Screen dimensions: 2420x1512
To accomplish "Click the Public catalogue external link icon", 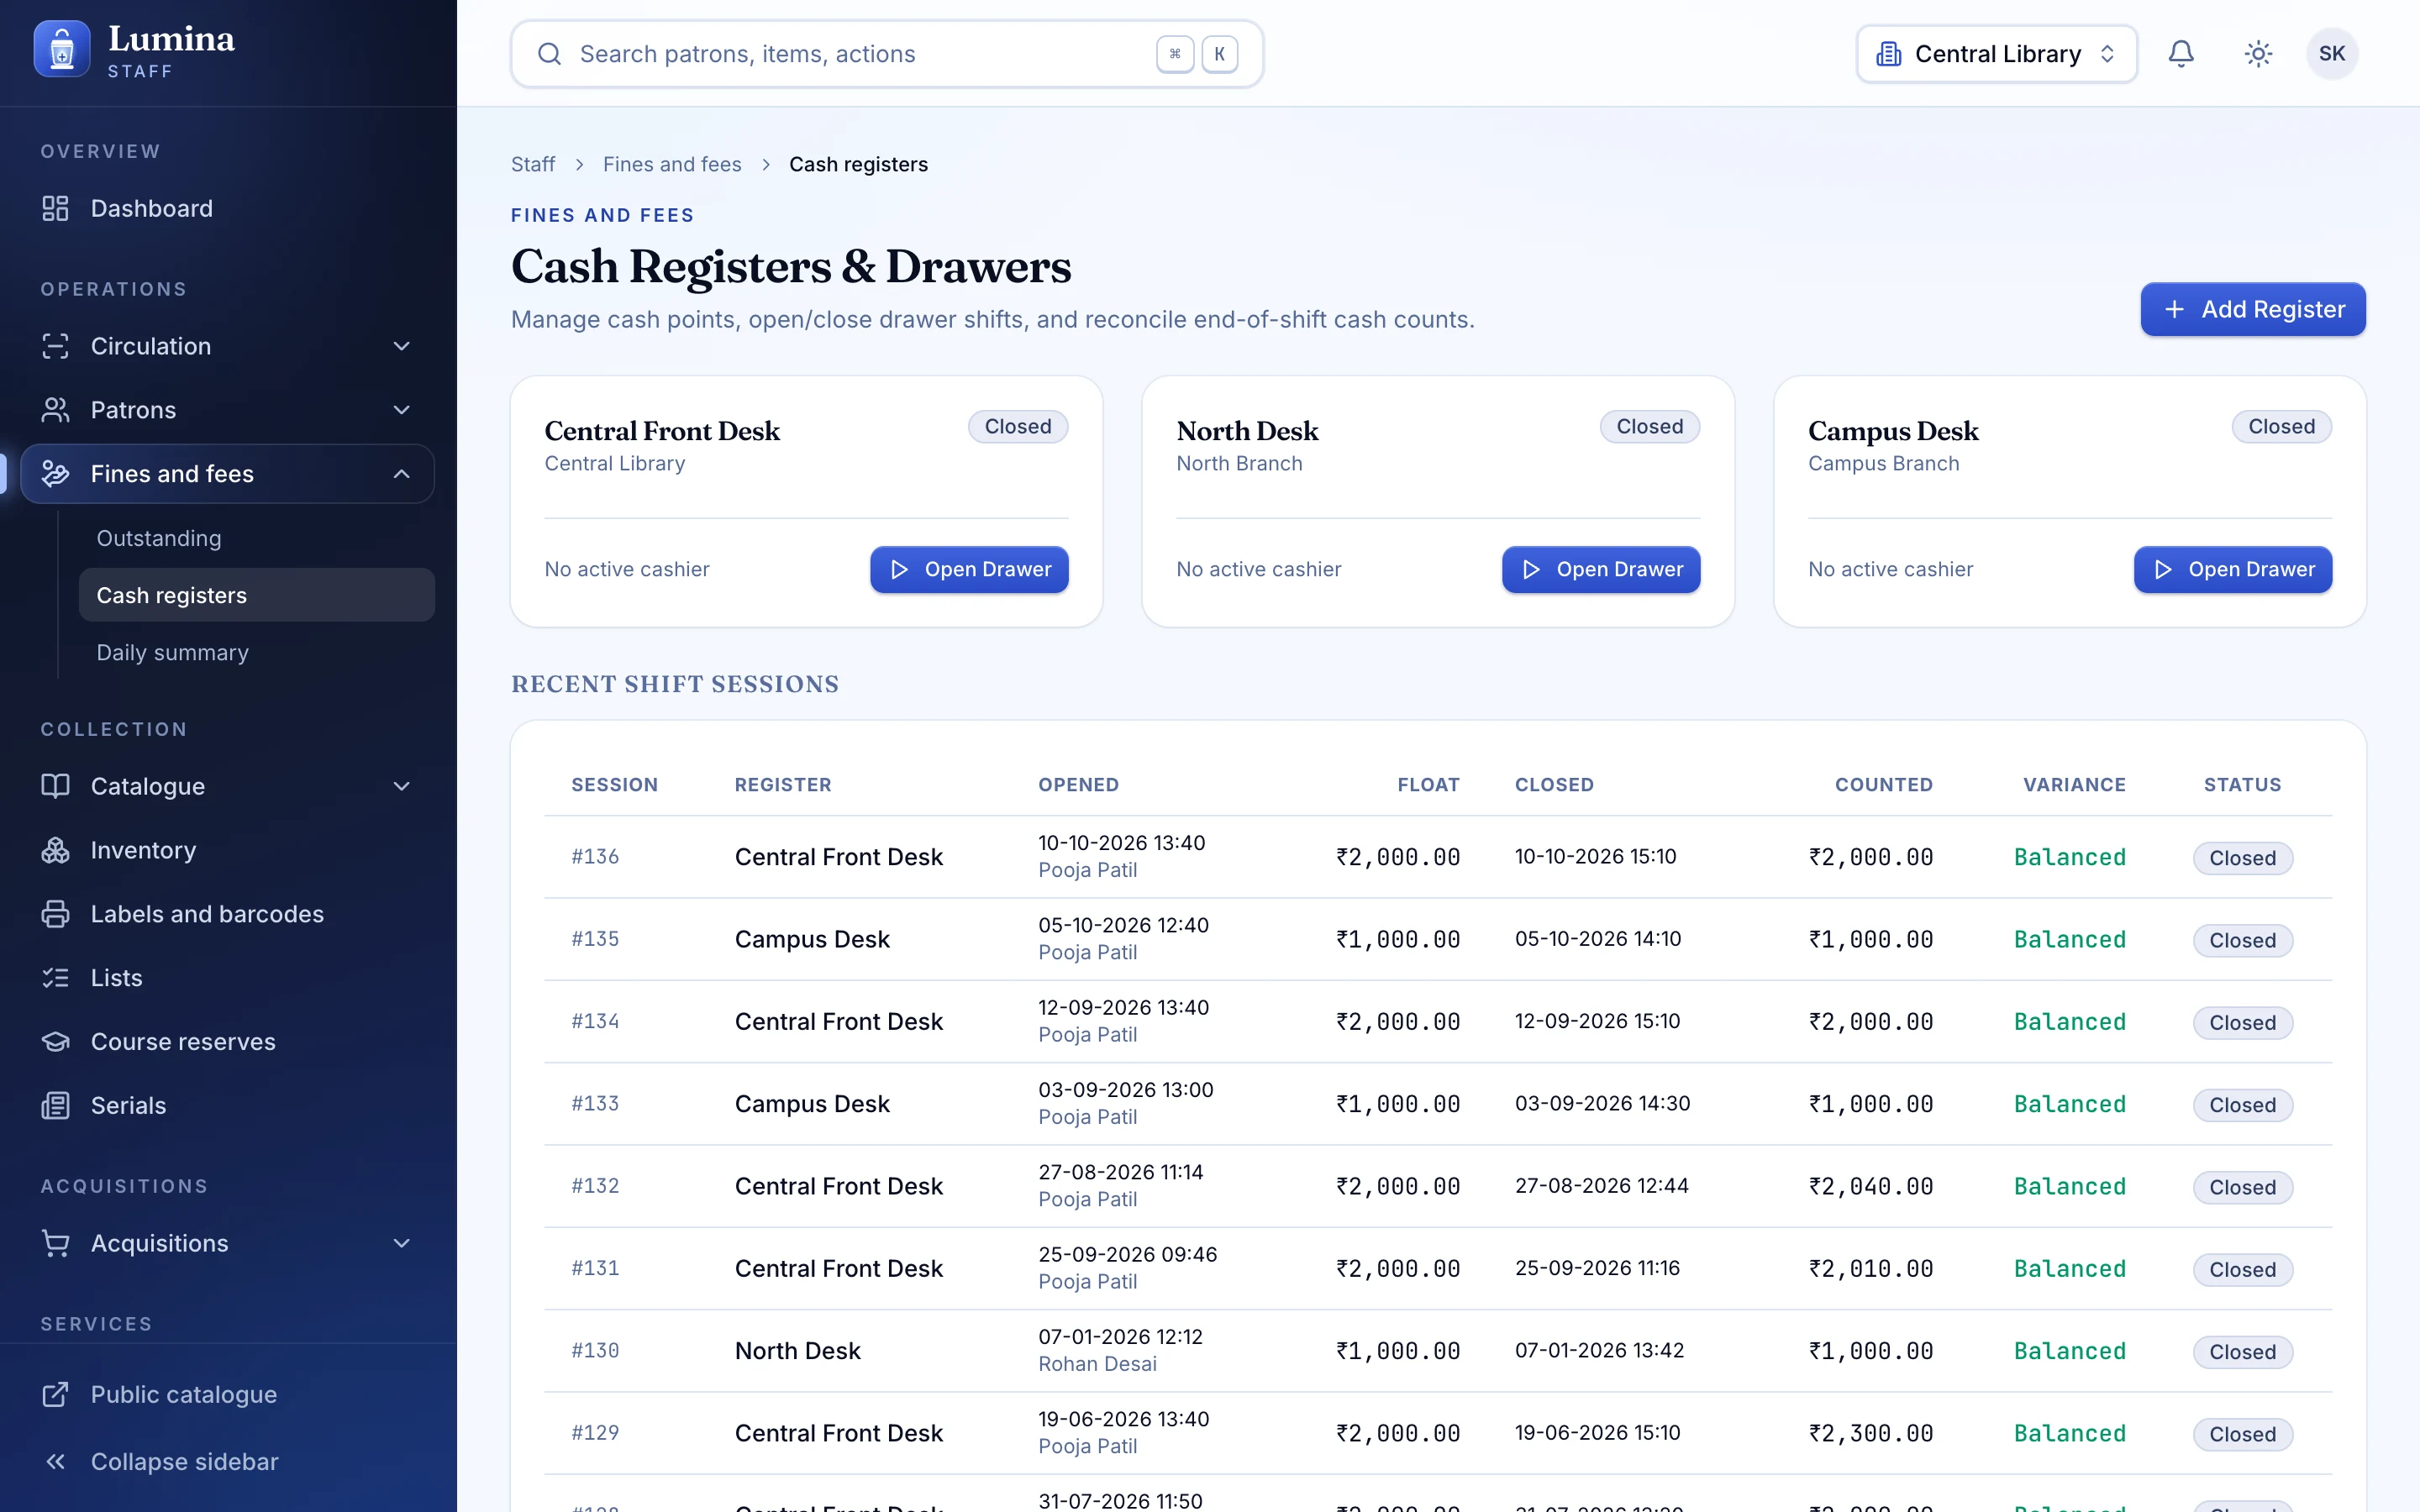I will tap(55, 1394).
